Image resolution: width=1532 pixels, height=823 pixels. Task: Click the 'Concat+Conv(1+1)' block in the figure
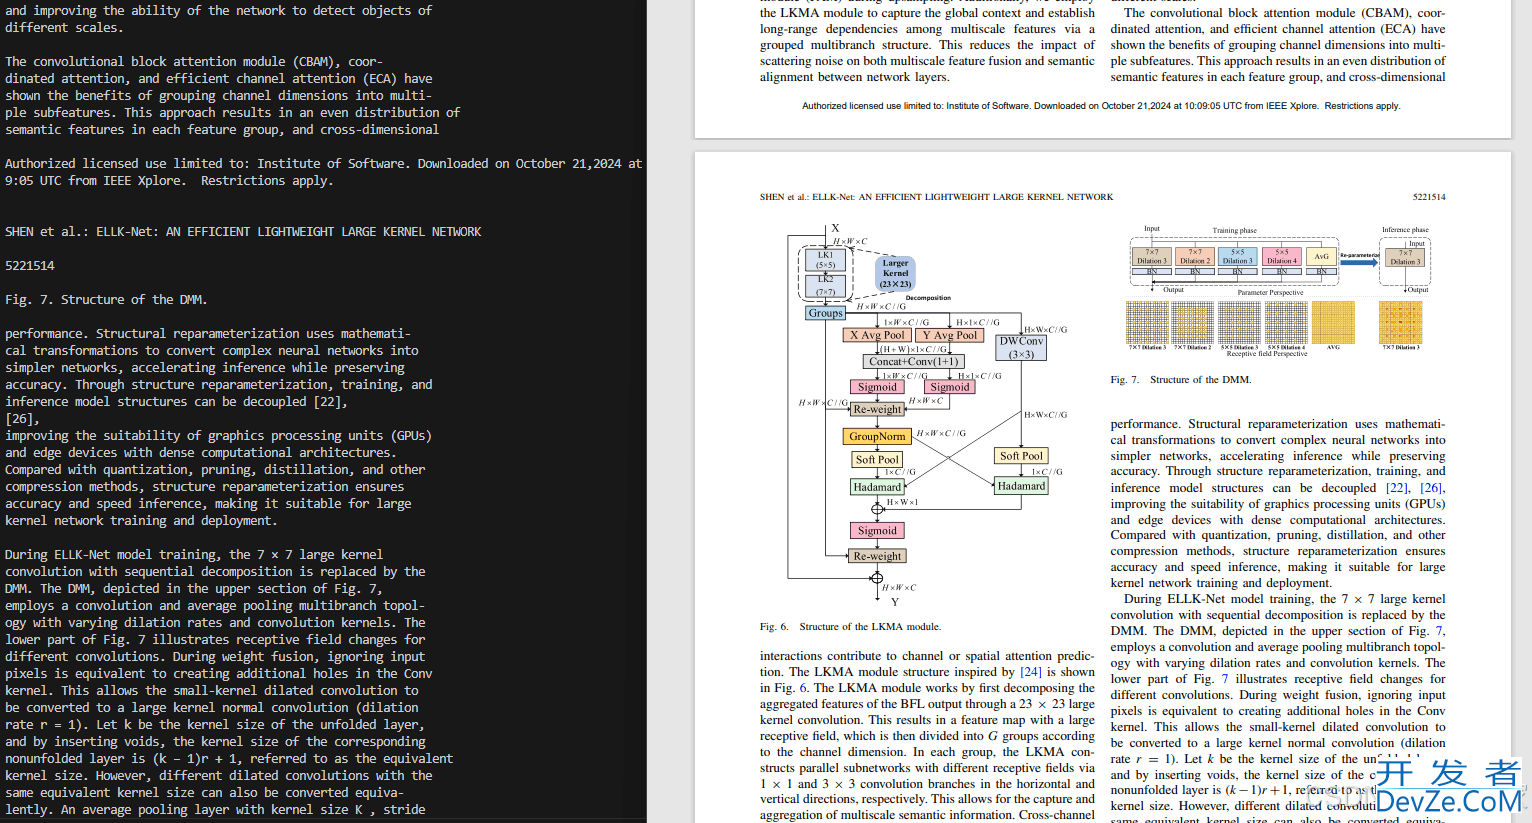click(x=913, y=361)
